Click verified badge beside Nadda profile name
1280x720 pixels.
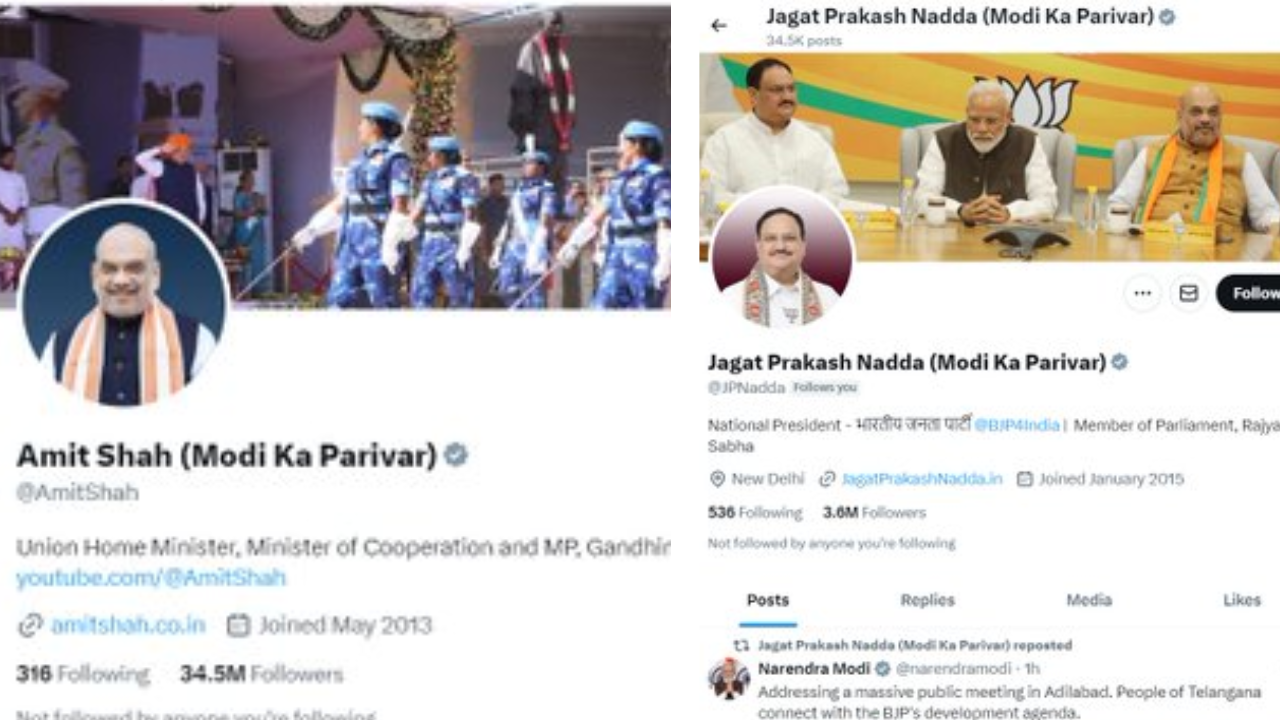1119,362
